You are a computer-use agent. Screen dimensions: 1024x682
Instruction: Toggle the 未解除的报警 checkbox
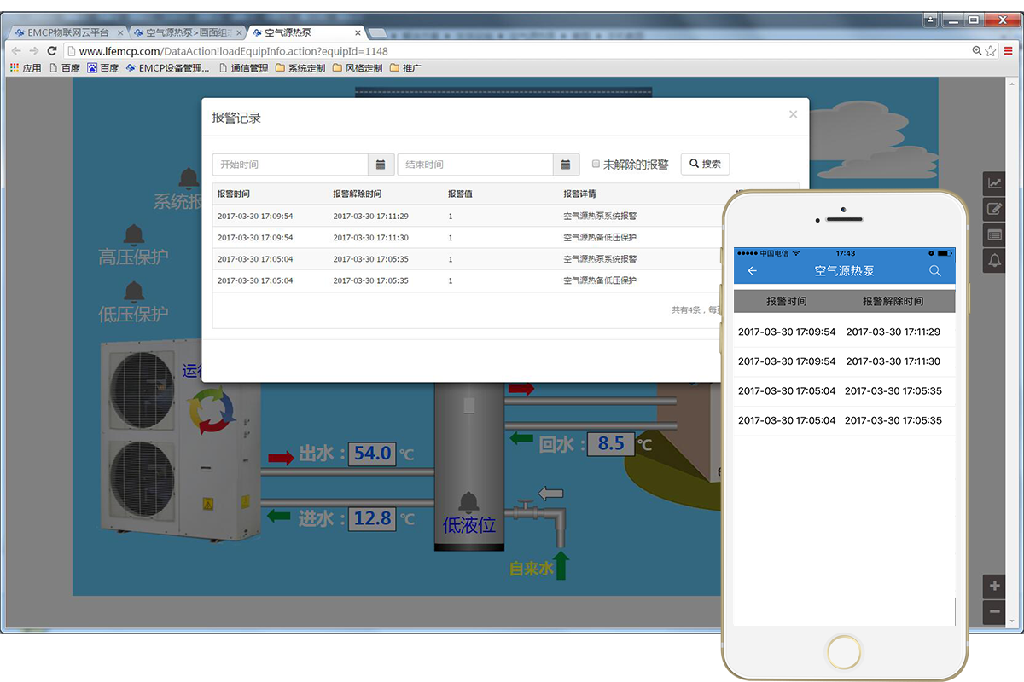pos(596,163)
